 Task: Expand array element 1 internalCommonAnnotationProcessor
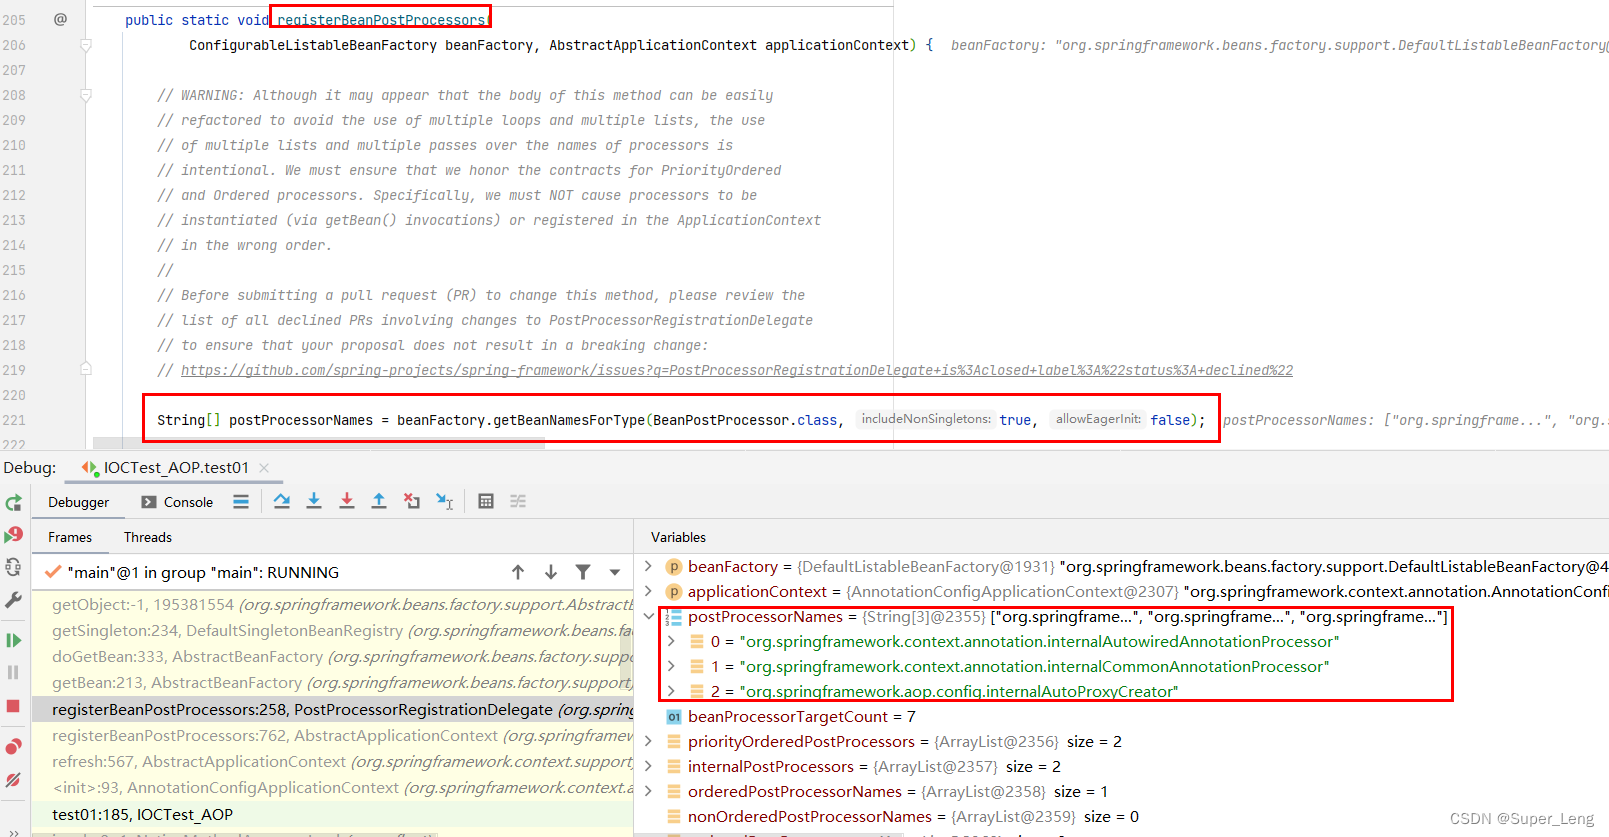coord(672,666)
